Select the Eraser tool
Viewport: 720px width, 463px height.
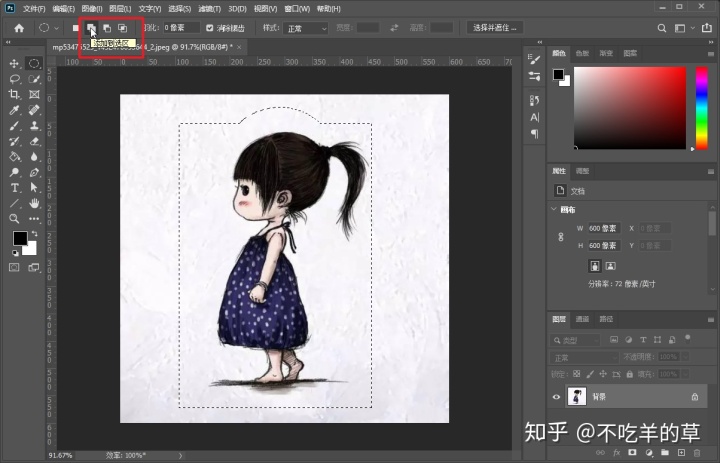(x=34, y=141)
